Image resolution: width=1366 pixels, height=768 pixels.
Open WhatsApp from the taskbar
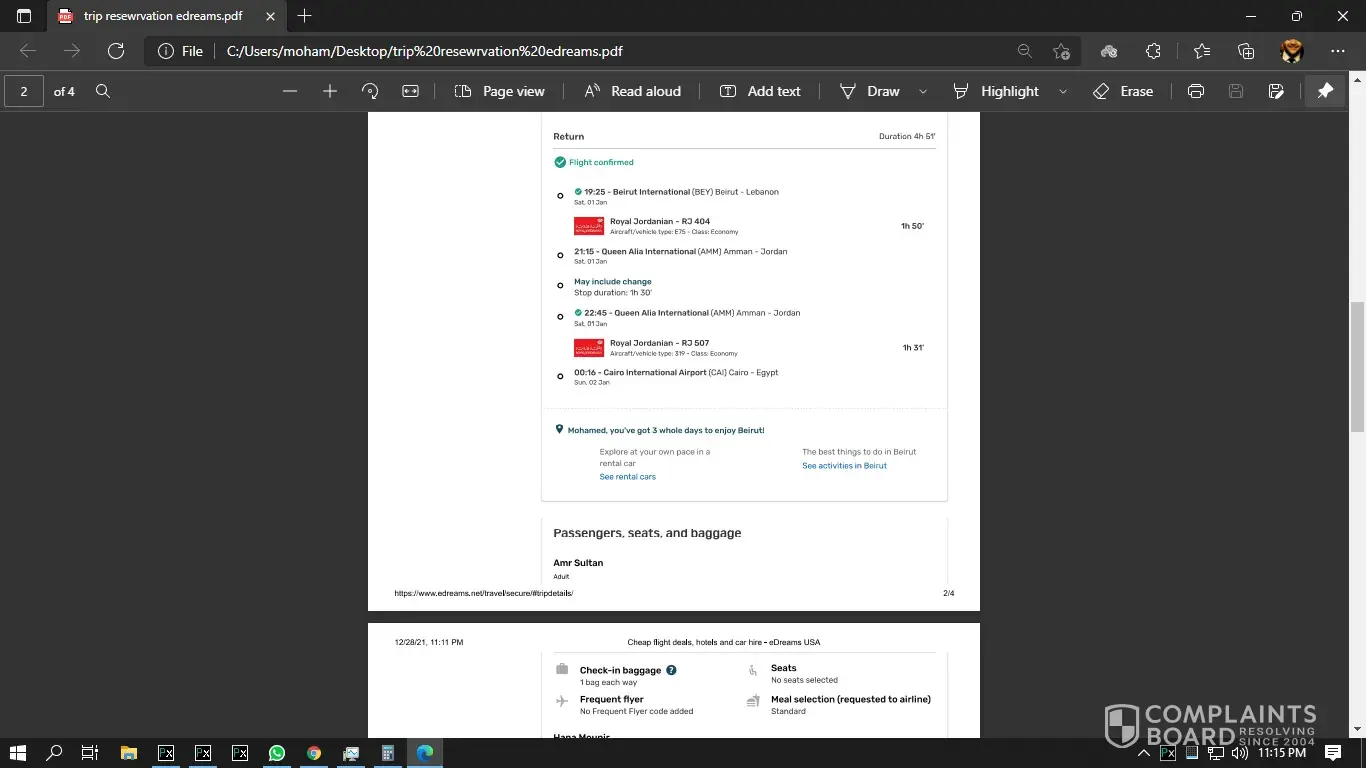[x=277, y=753]
